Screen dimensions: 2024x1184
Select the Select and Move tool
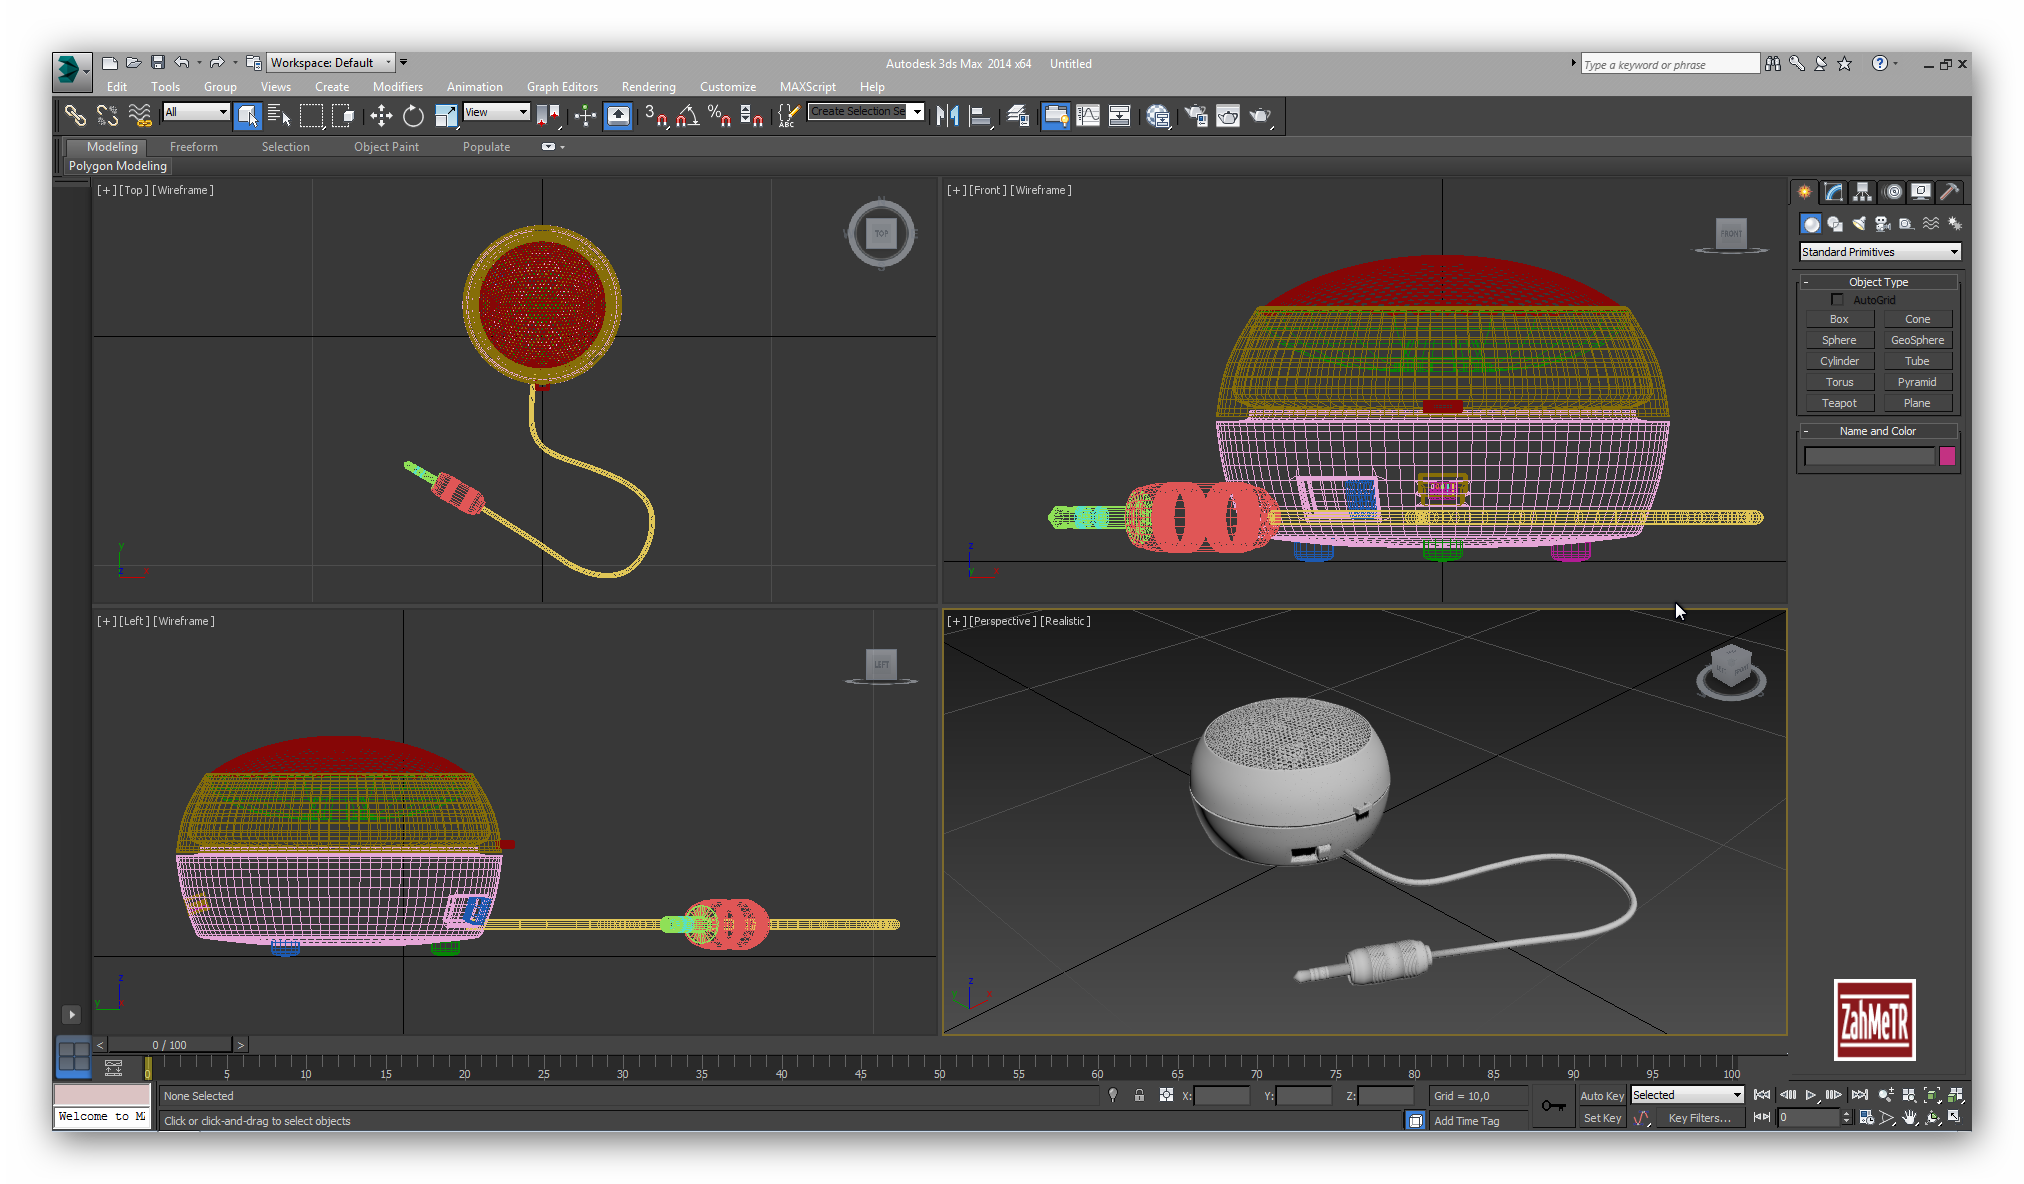[x=381, y=116]
